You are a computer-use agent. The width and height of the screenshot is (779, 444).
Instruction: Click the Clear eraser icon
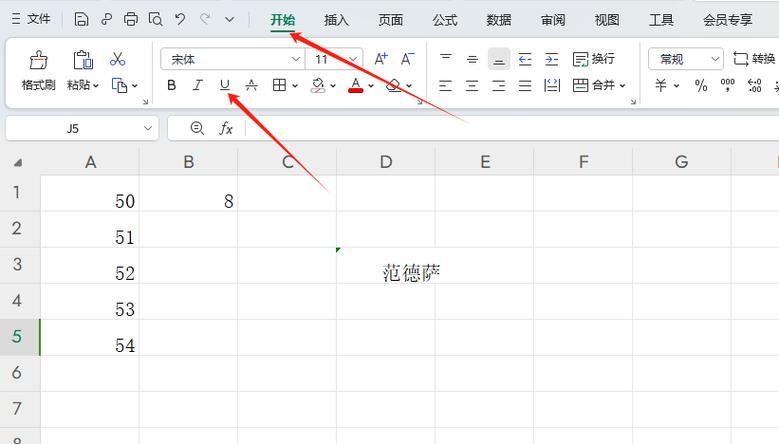[393, 85]
